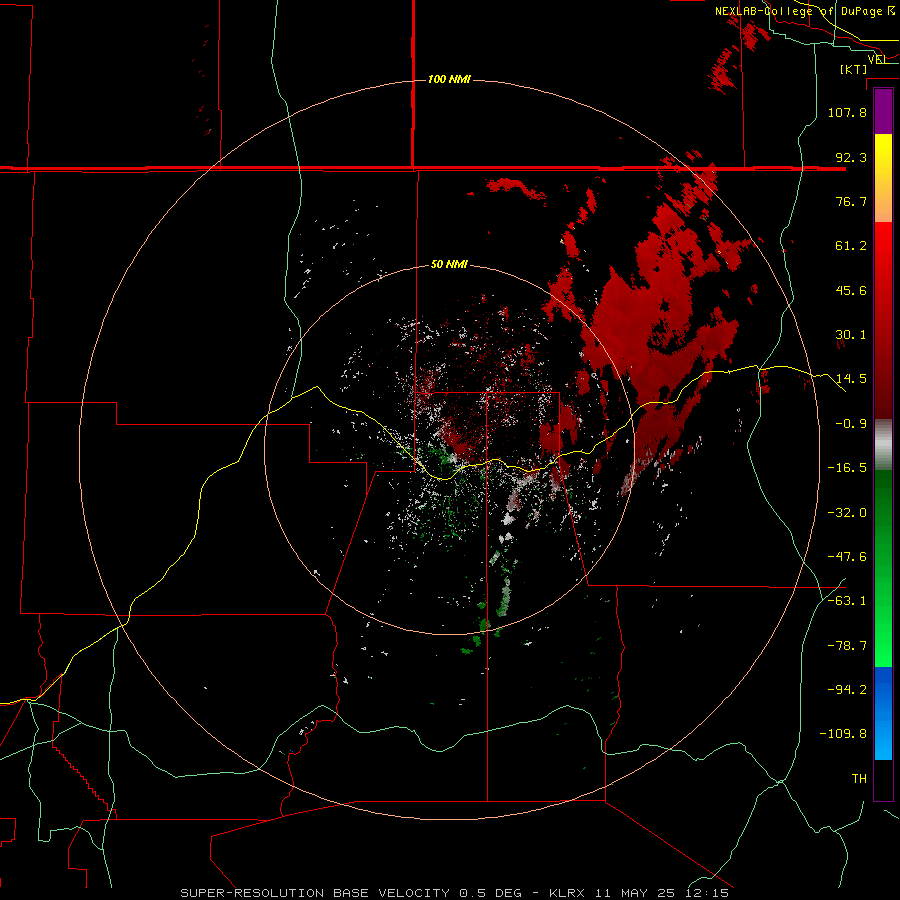
Task: Click the -94.2 scale value
Action: click(847, 690)
